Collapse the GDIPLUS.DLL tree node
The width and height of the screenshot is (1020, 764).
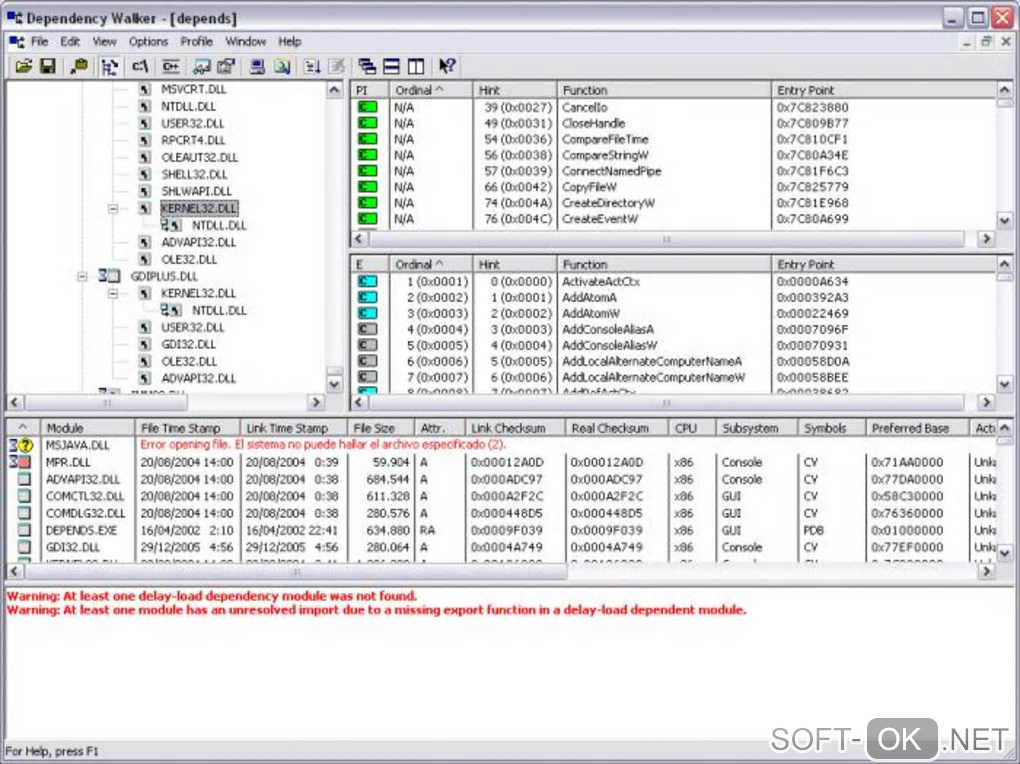(x=82, y=277)
